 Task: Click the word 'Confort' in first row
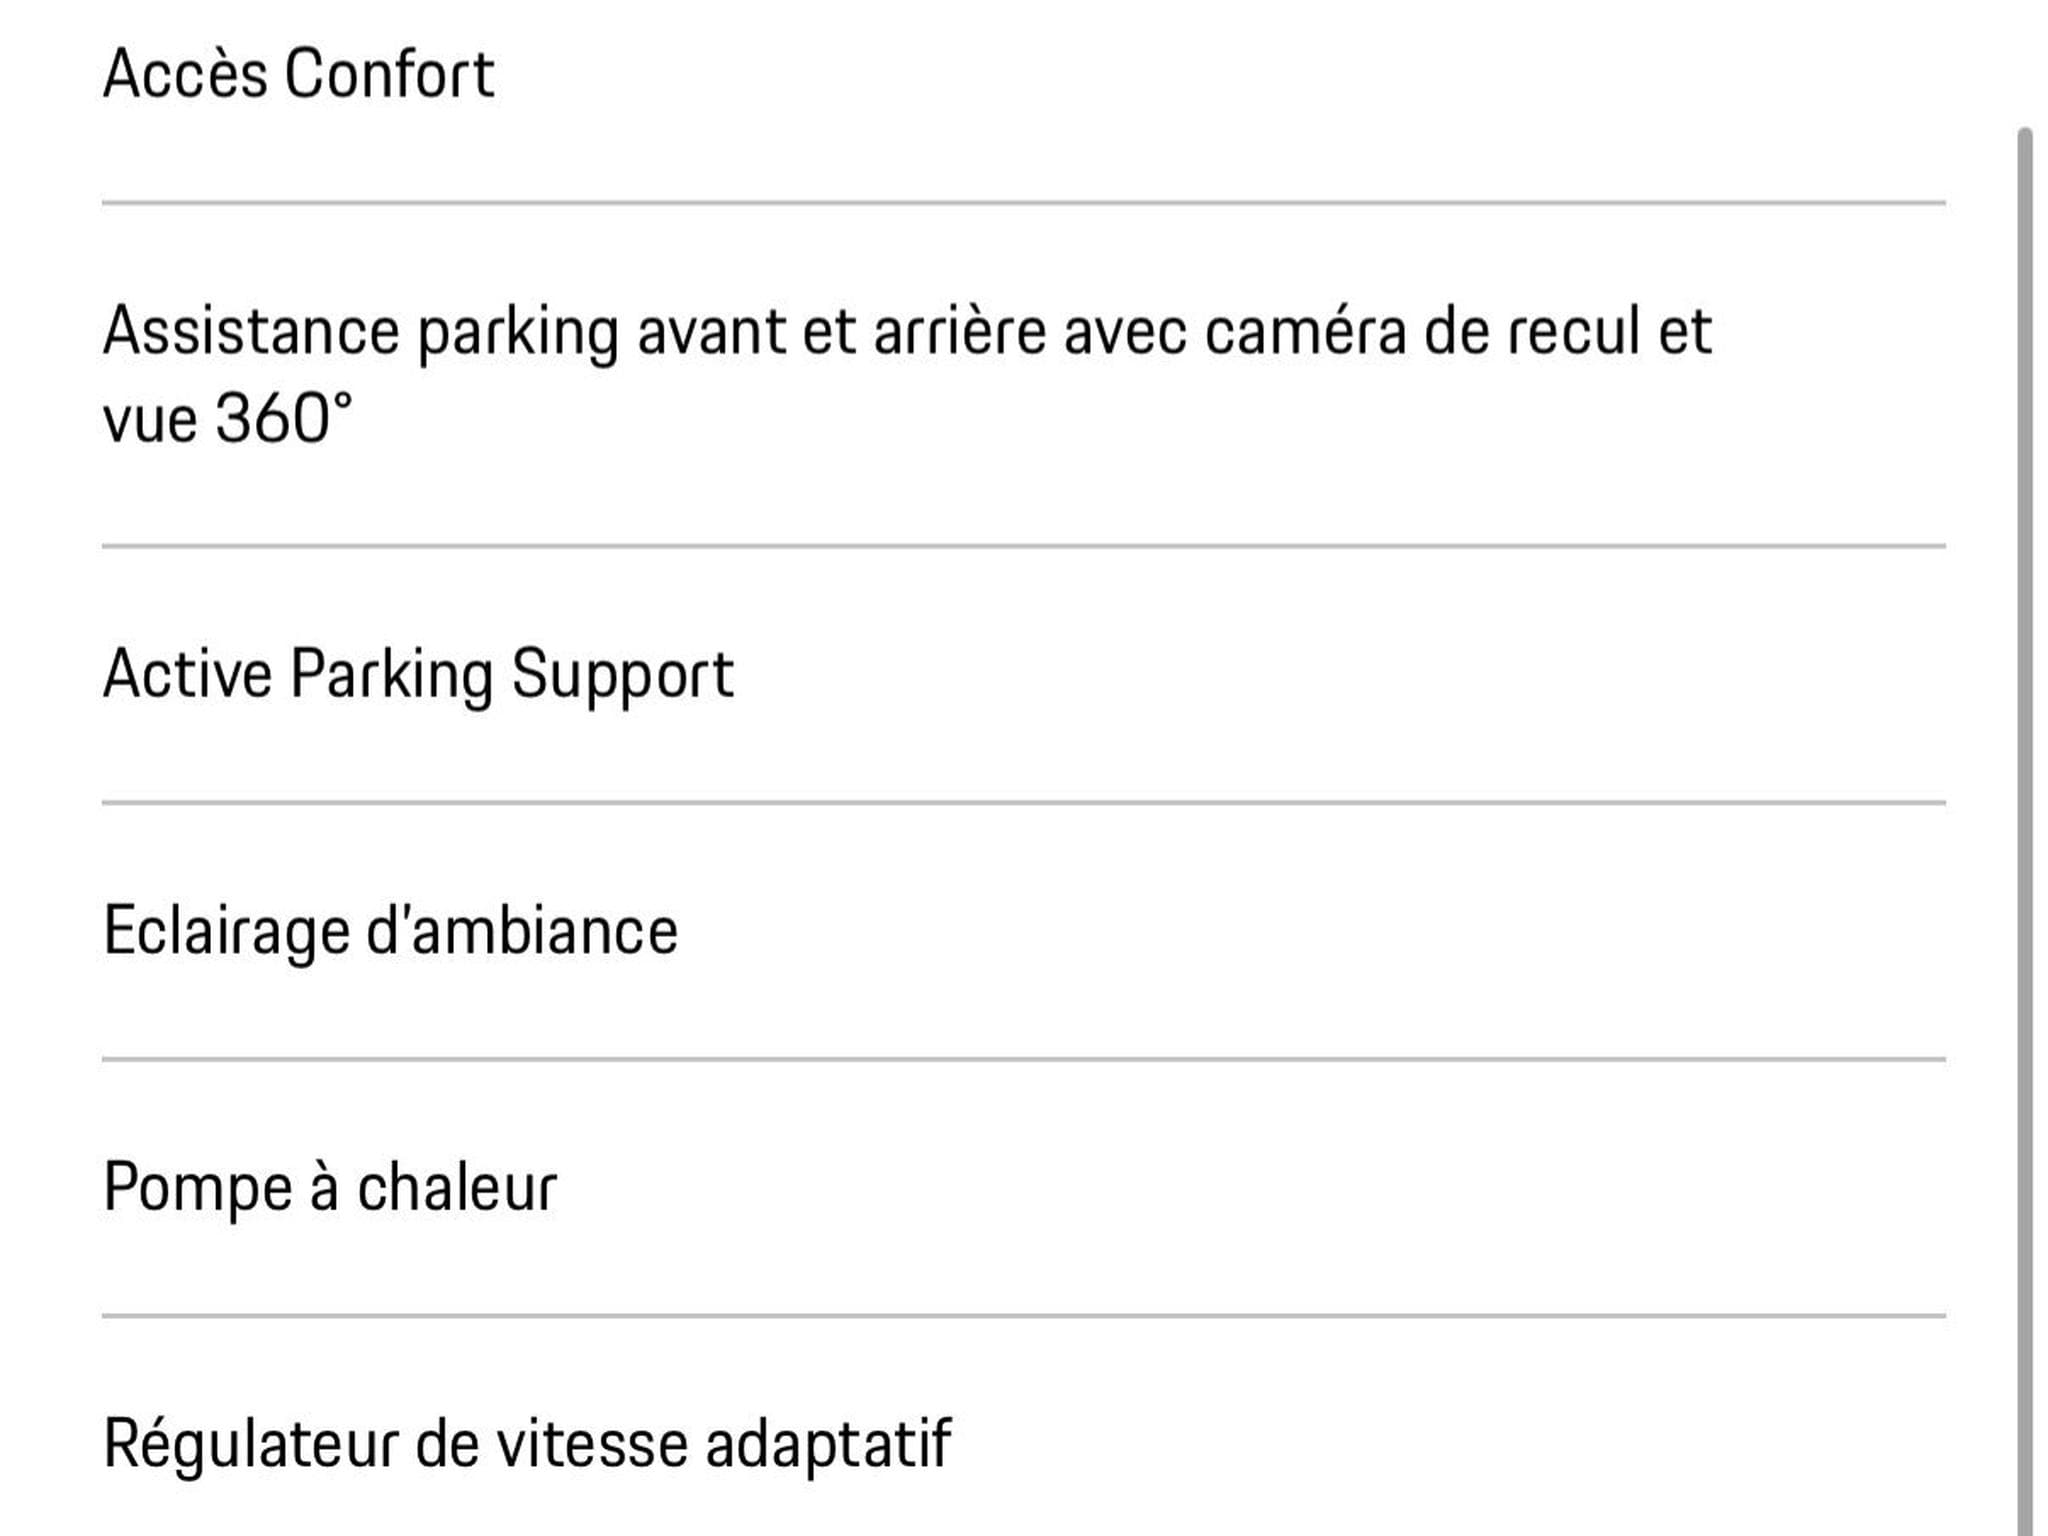[x=390, y=74]
